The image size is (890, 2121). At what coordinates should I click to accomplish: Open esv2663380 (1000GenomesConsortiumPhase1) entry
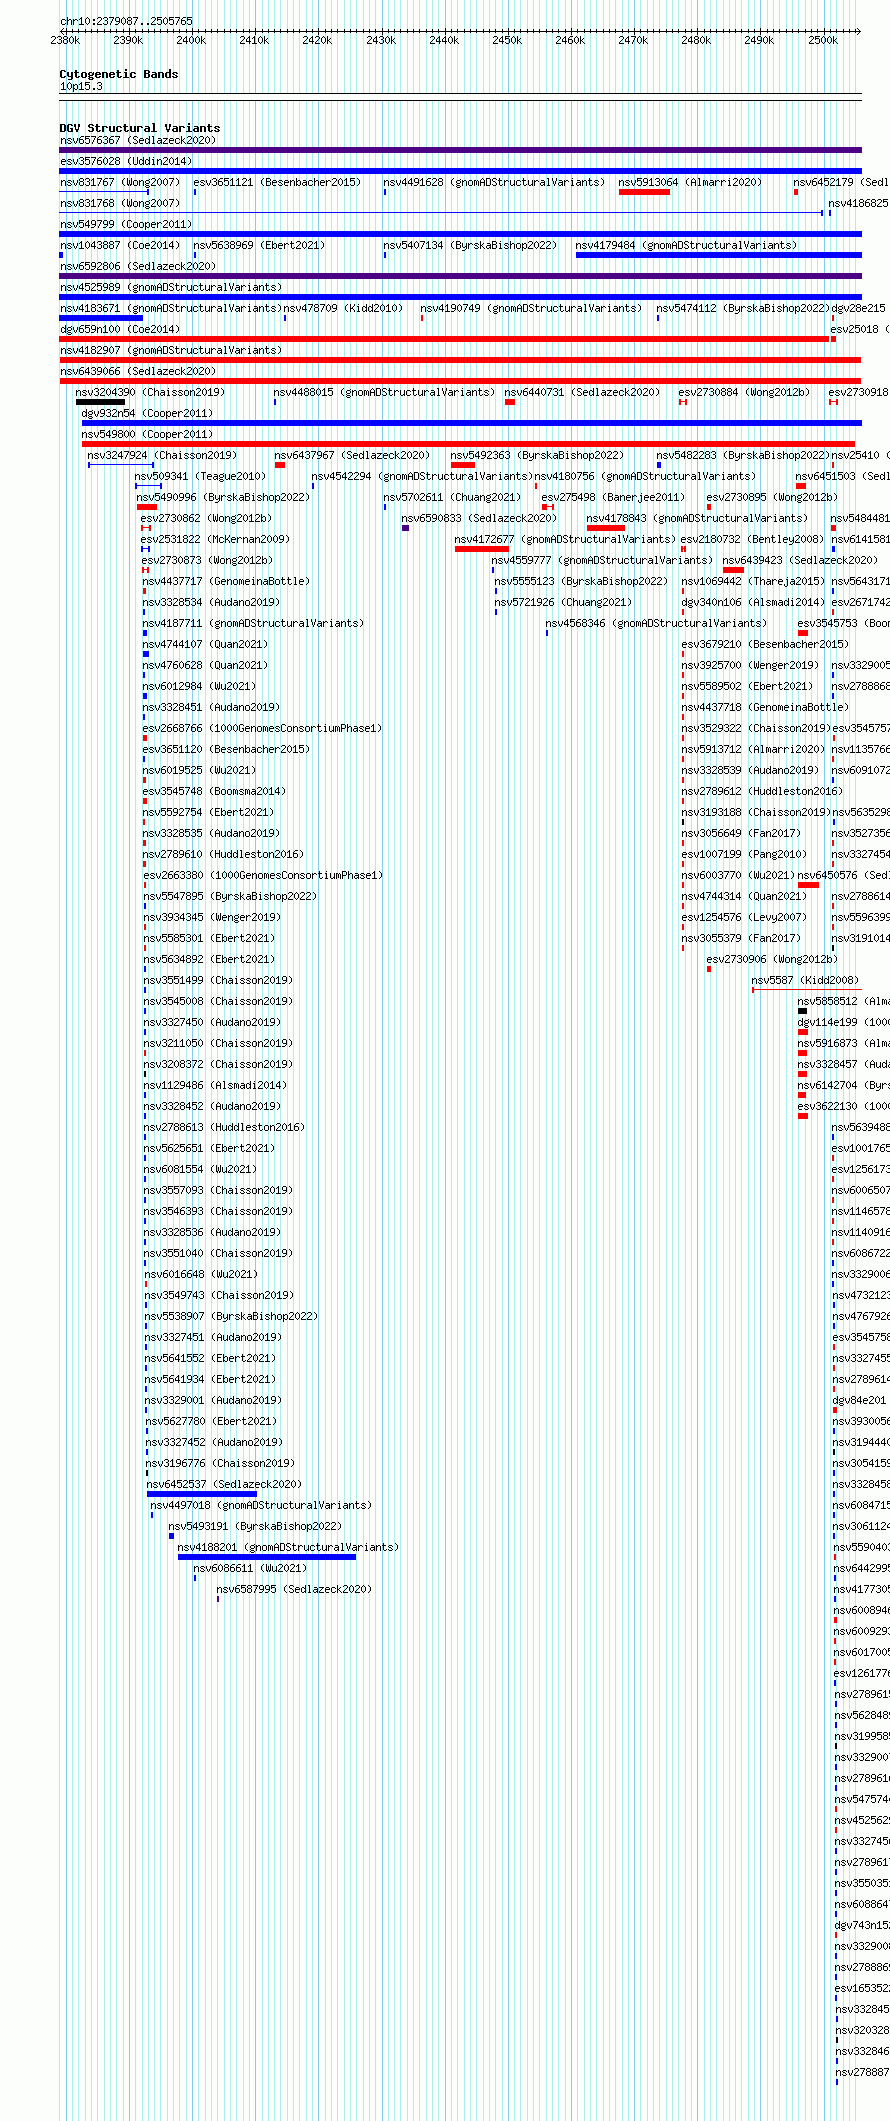coord(264,875)
